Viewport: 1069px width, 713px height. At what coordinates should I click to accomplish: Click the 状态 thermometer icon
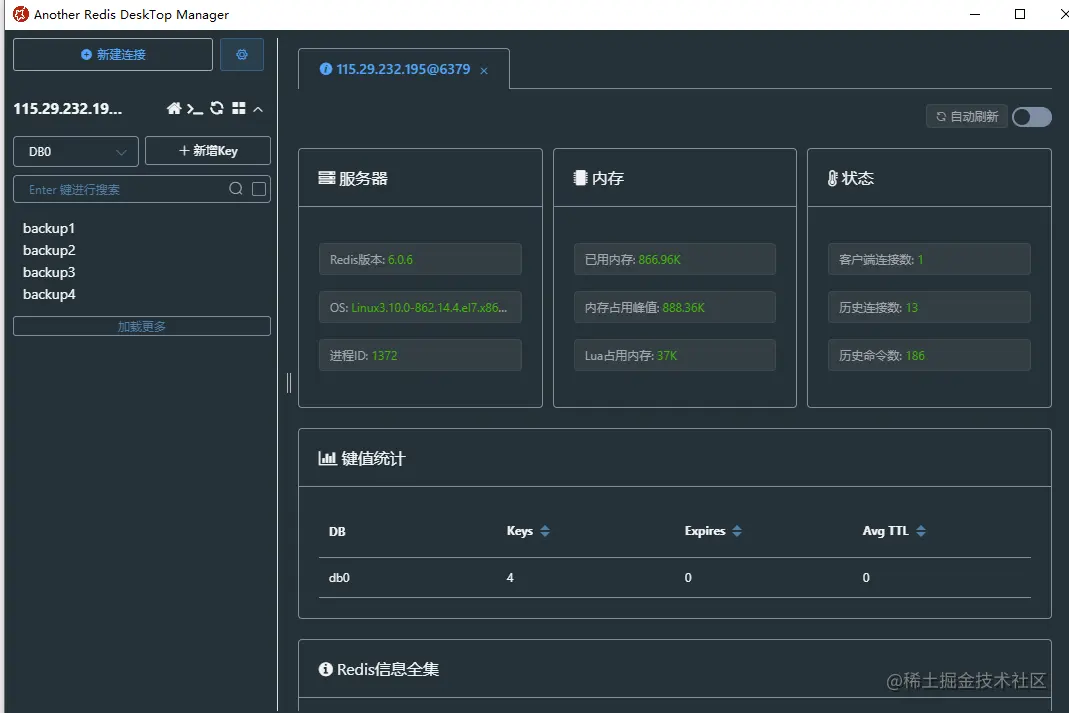coord(832,178)
